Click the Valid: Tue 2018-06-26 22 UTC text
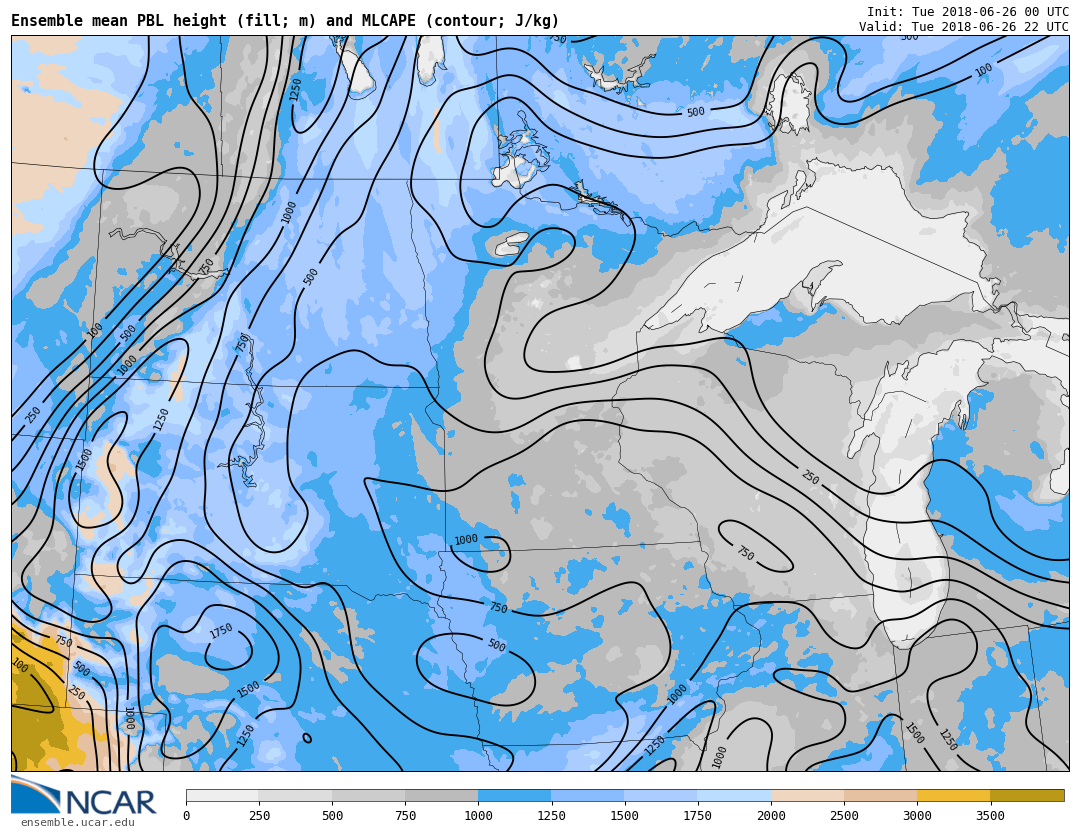Viewport: 1080px width, 834px height. pos(964,26)
